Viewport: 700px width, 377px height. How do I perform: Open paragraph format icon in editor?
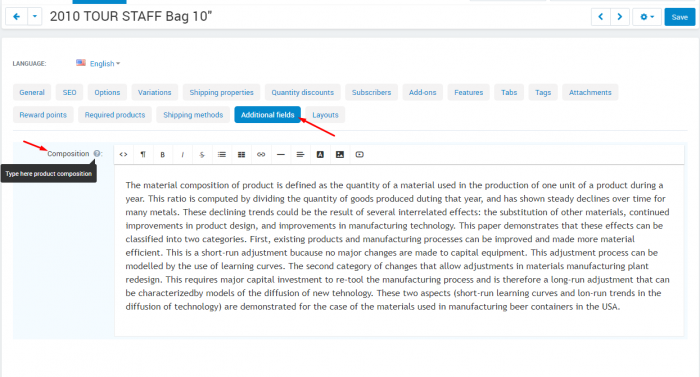[143, 155]
